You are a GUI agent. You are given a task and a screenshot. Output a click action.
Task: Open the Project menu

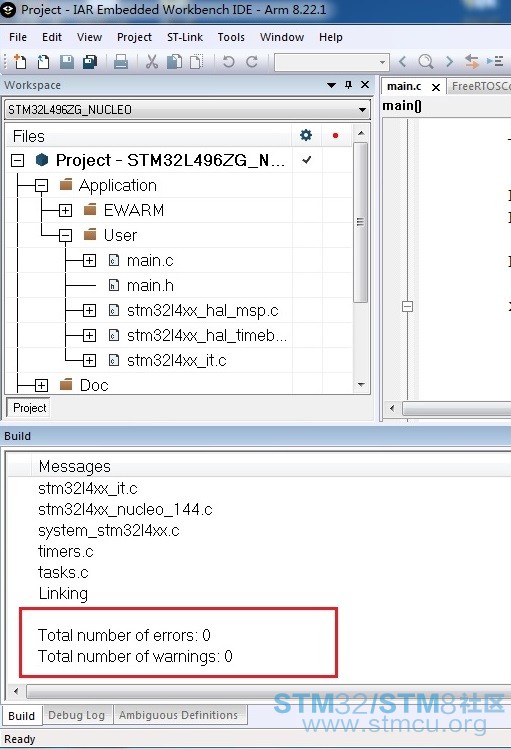[134, 37]
